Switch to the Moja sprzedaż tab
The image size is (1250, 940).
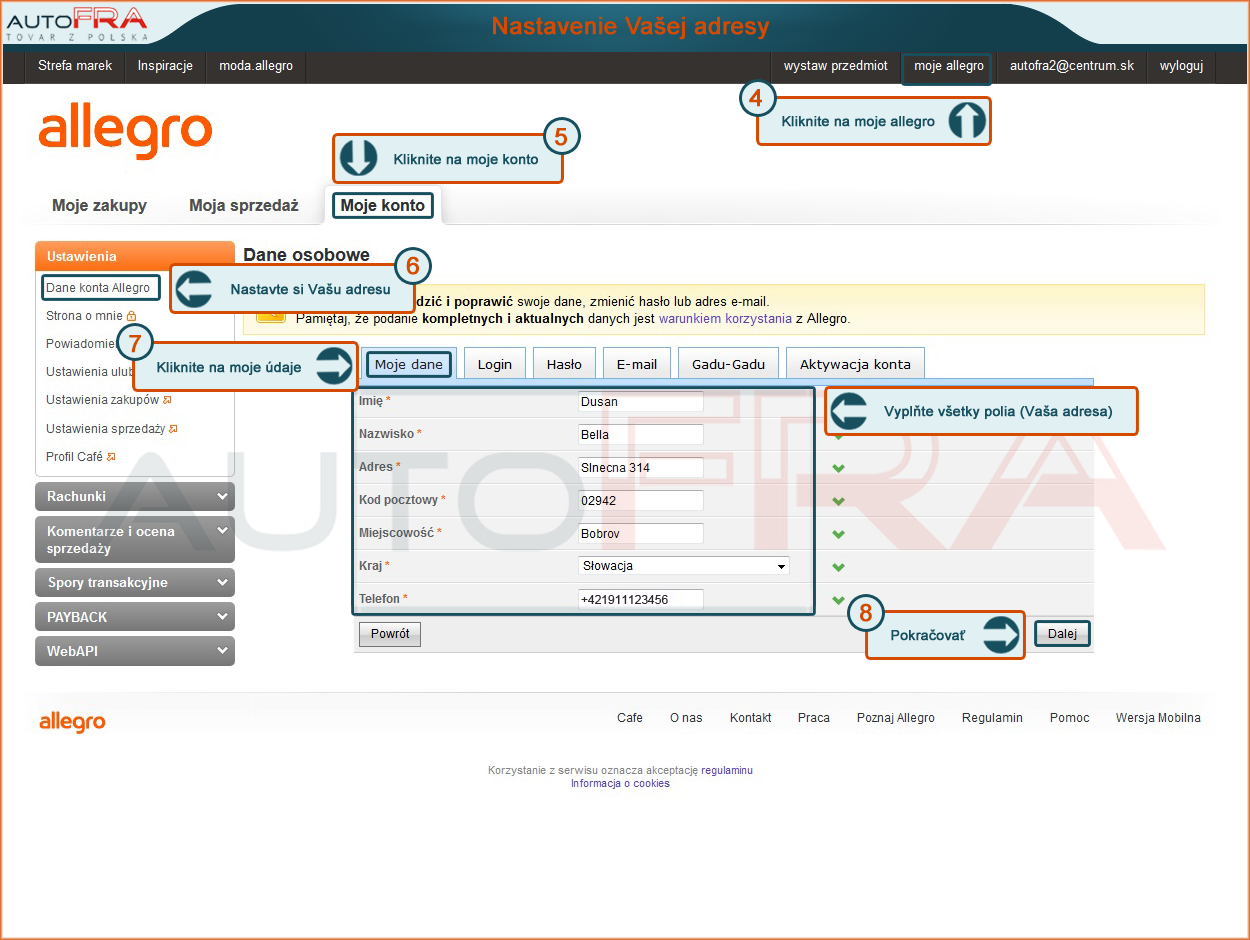(x=244, y=206)
